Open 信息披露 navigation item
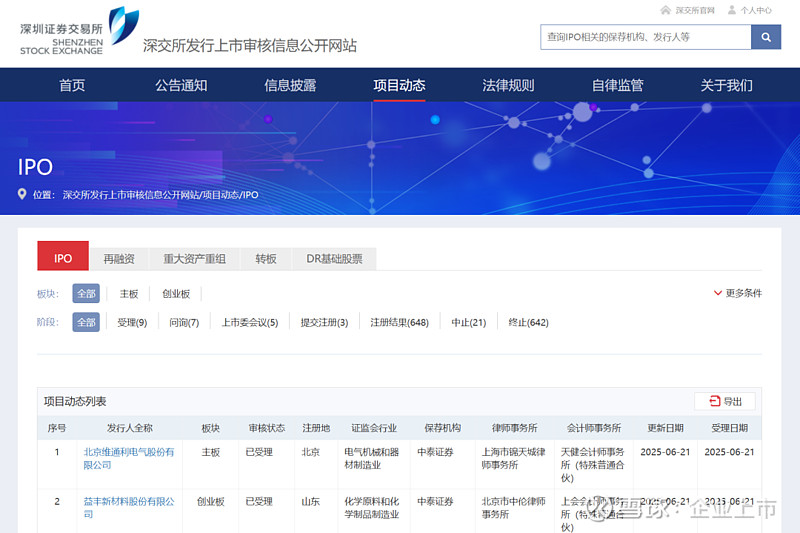The height and width of the screenshot is (533, 800). click(290, 85)
